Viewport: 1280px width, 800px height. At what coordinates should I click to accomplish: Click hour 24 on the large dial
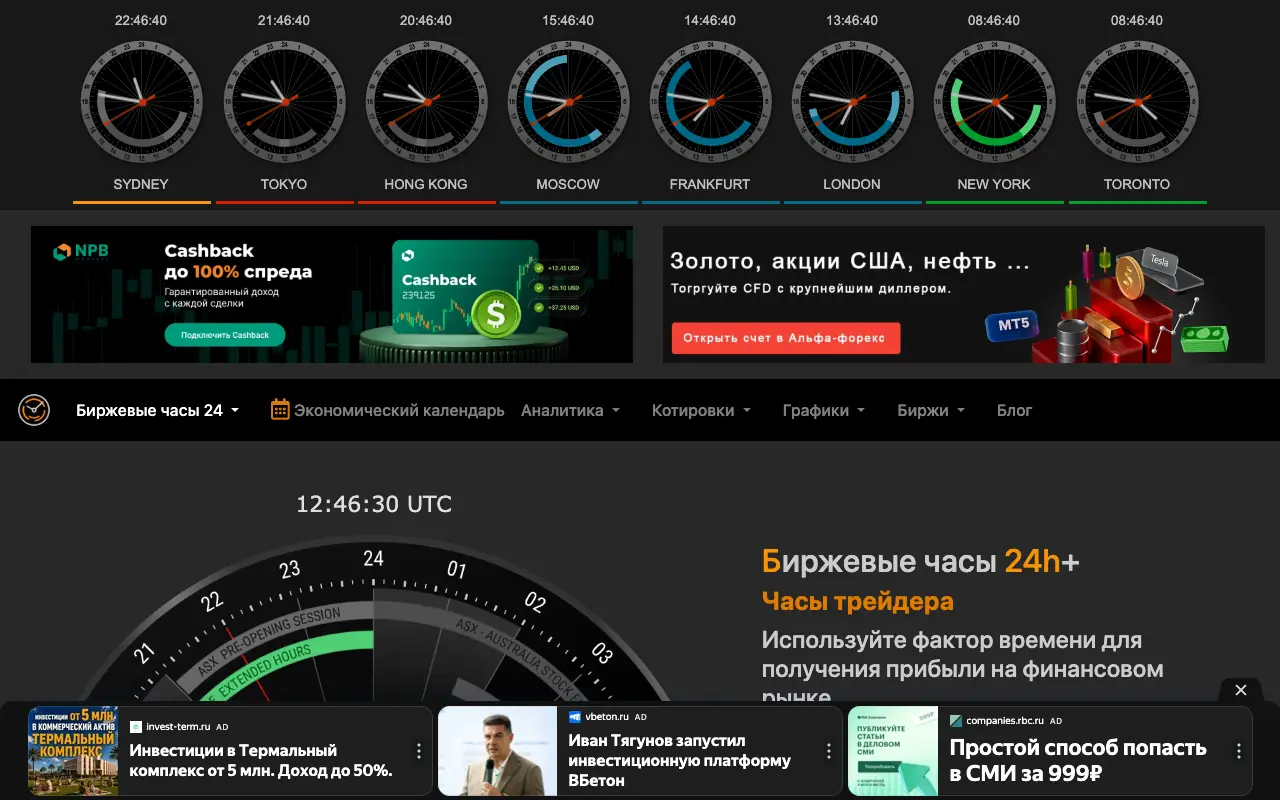click(373, 558)
